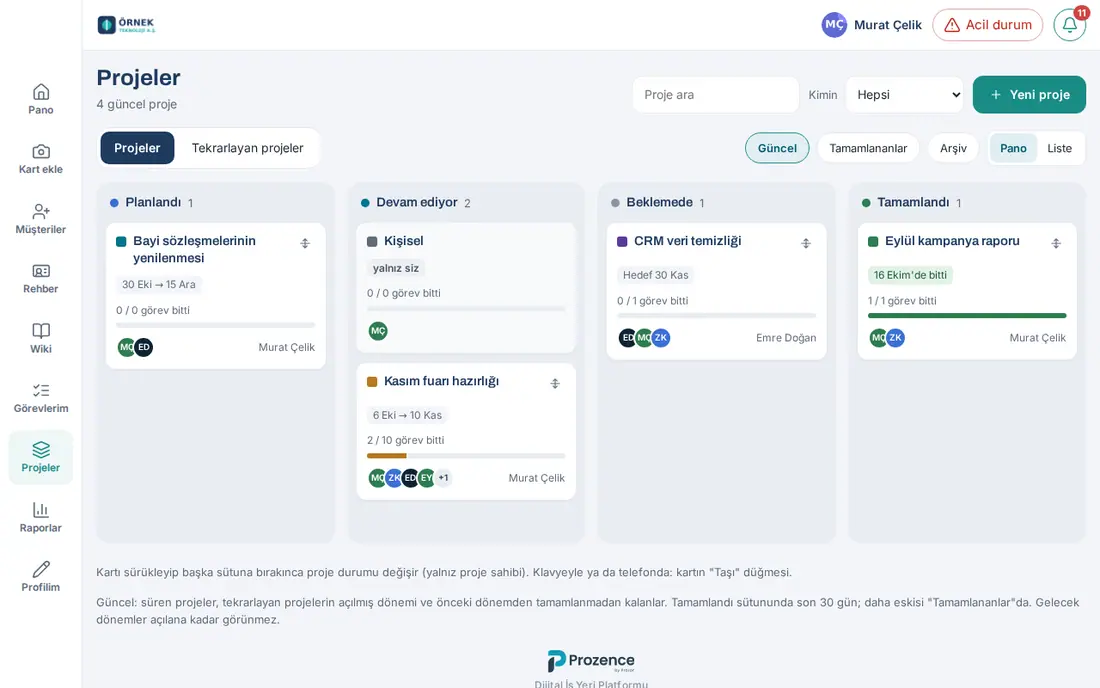
Task: Click the Yeni proje button
Action: click(1029, 95)
